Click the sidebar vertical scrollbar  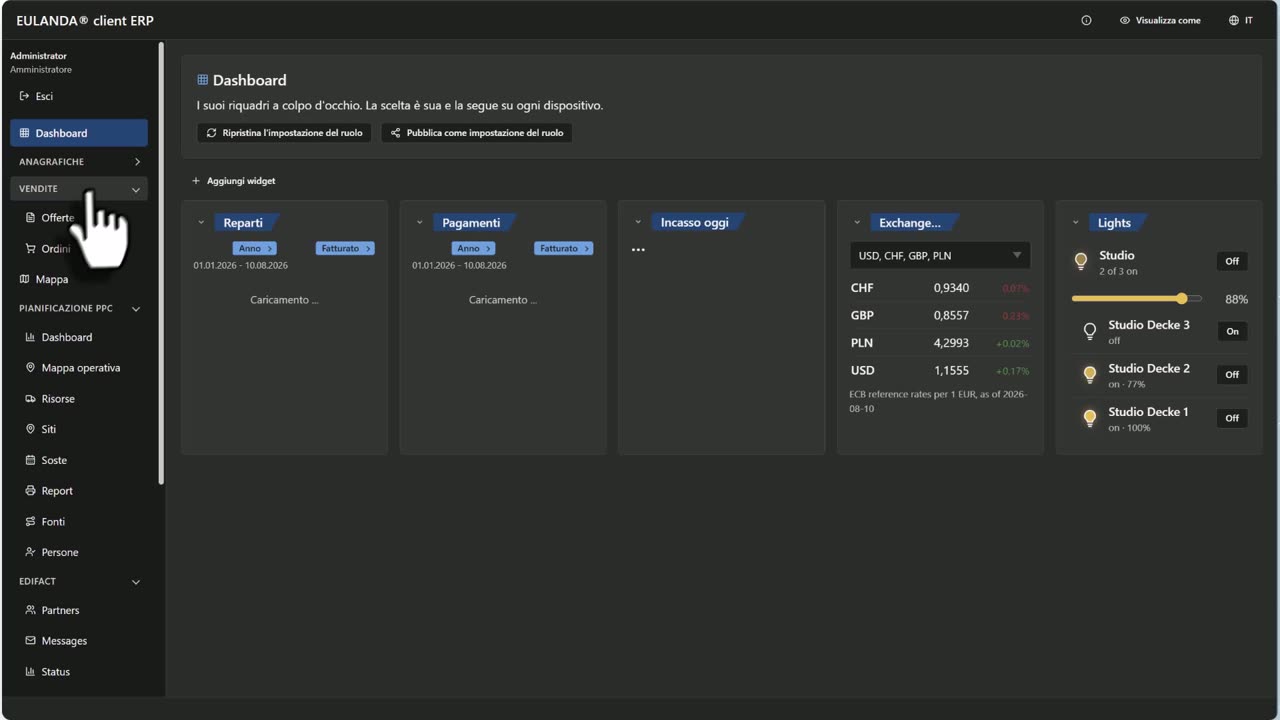pos(161,265)
